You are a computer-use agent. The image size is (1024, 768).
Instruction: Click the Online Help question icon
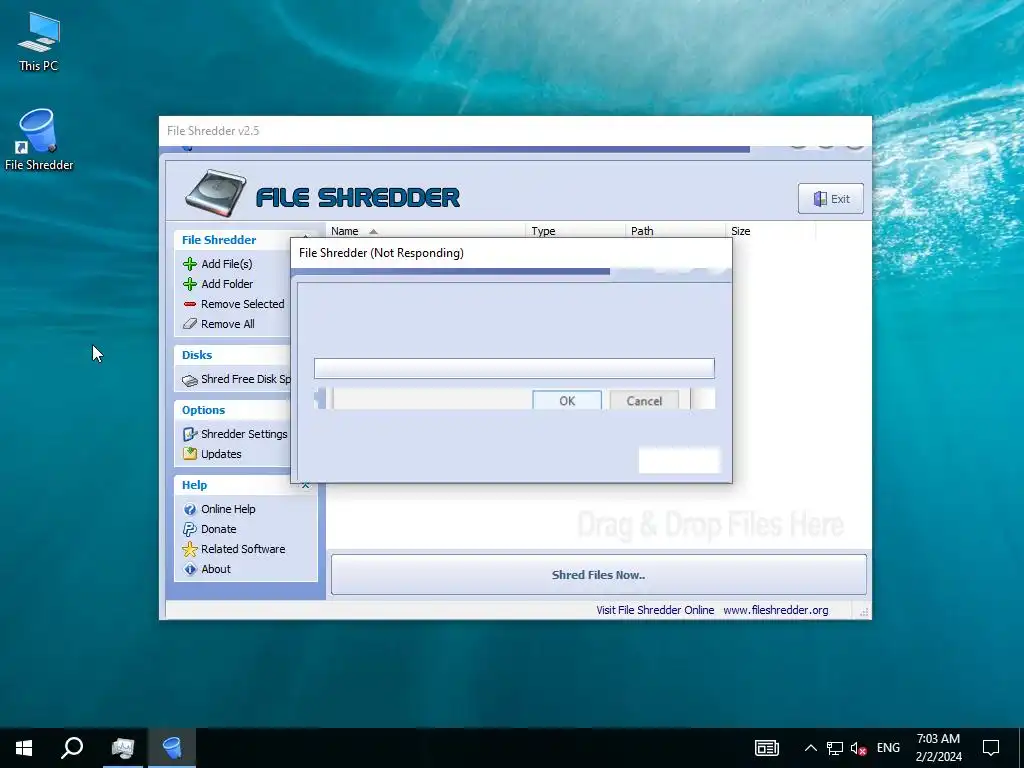point(190,509)
